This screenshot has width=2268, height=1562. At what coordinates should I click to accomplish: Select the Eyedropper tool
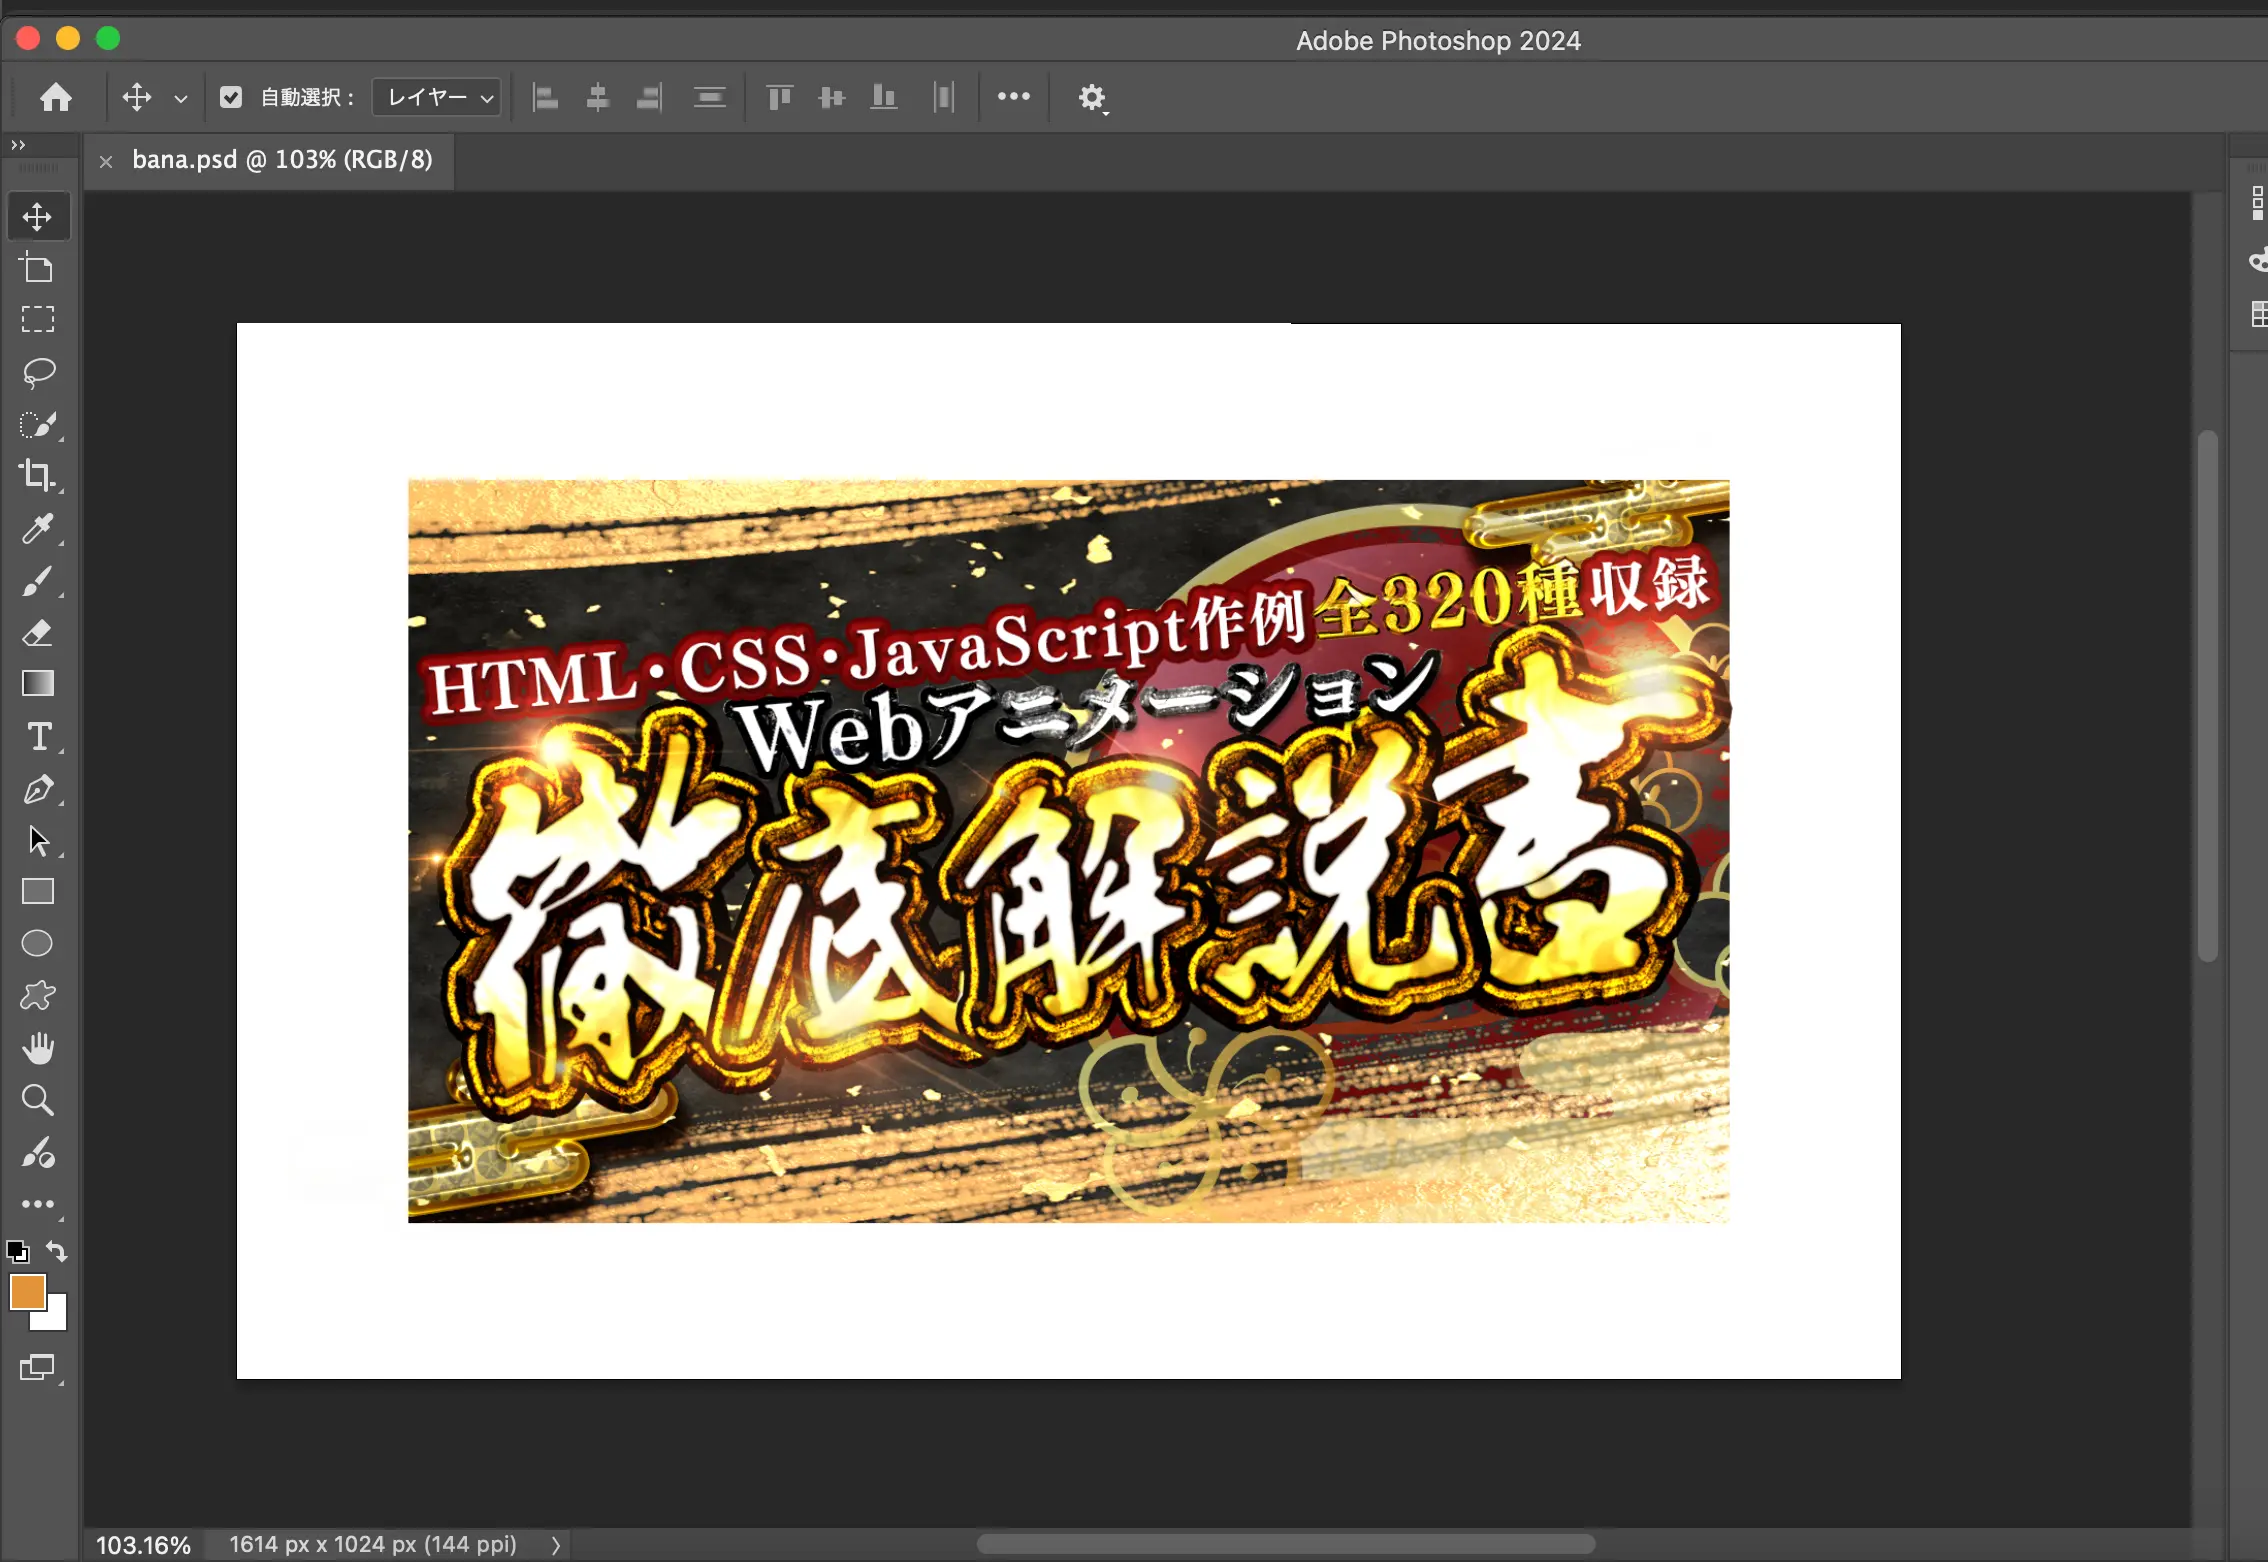[x=38, y=528]
